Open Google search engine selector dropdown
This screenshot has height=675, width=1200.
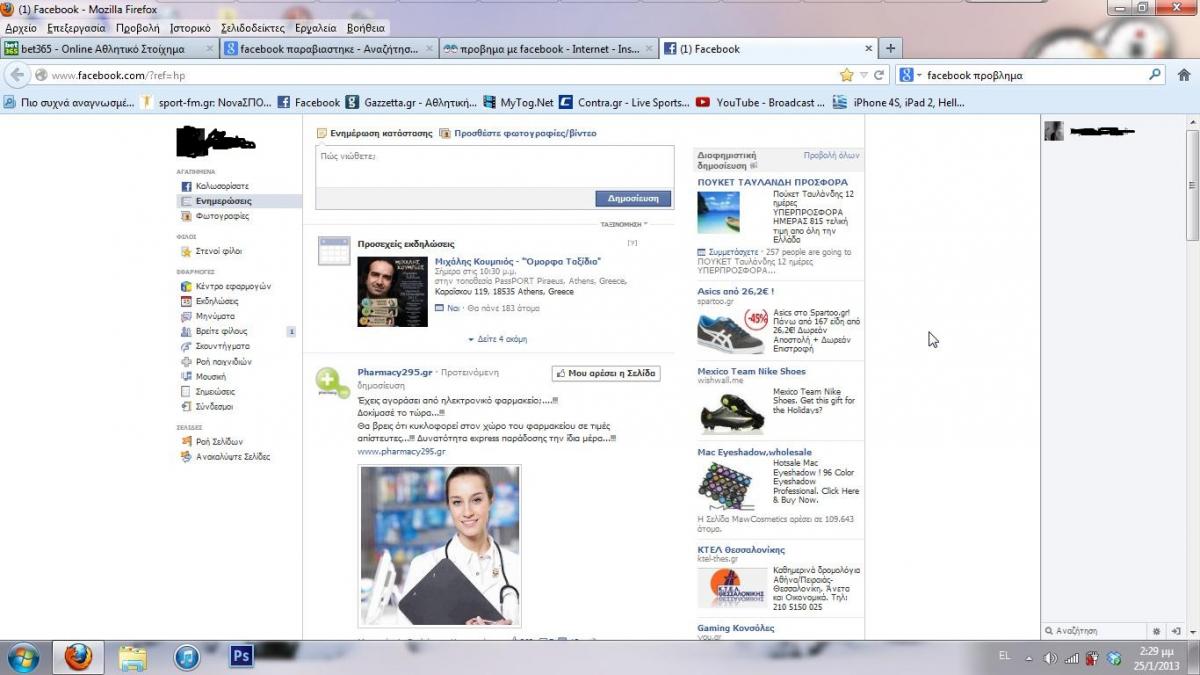908,75
